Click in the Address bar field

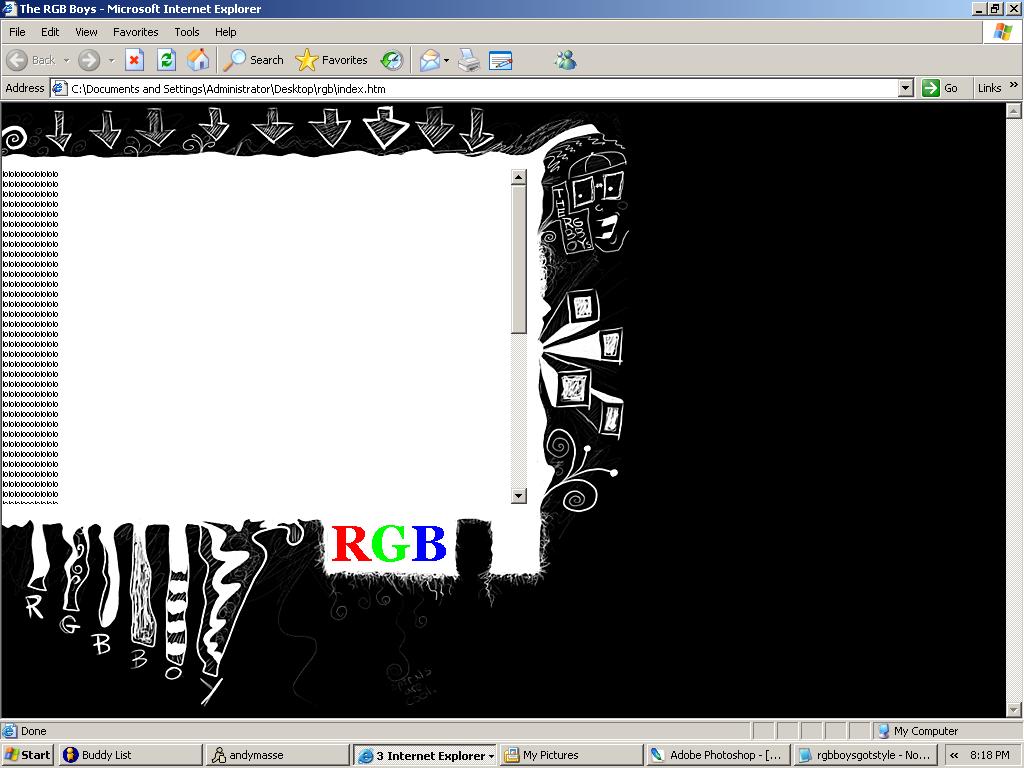click(480, 88)
